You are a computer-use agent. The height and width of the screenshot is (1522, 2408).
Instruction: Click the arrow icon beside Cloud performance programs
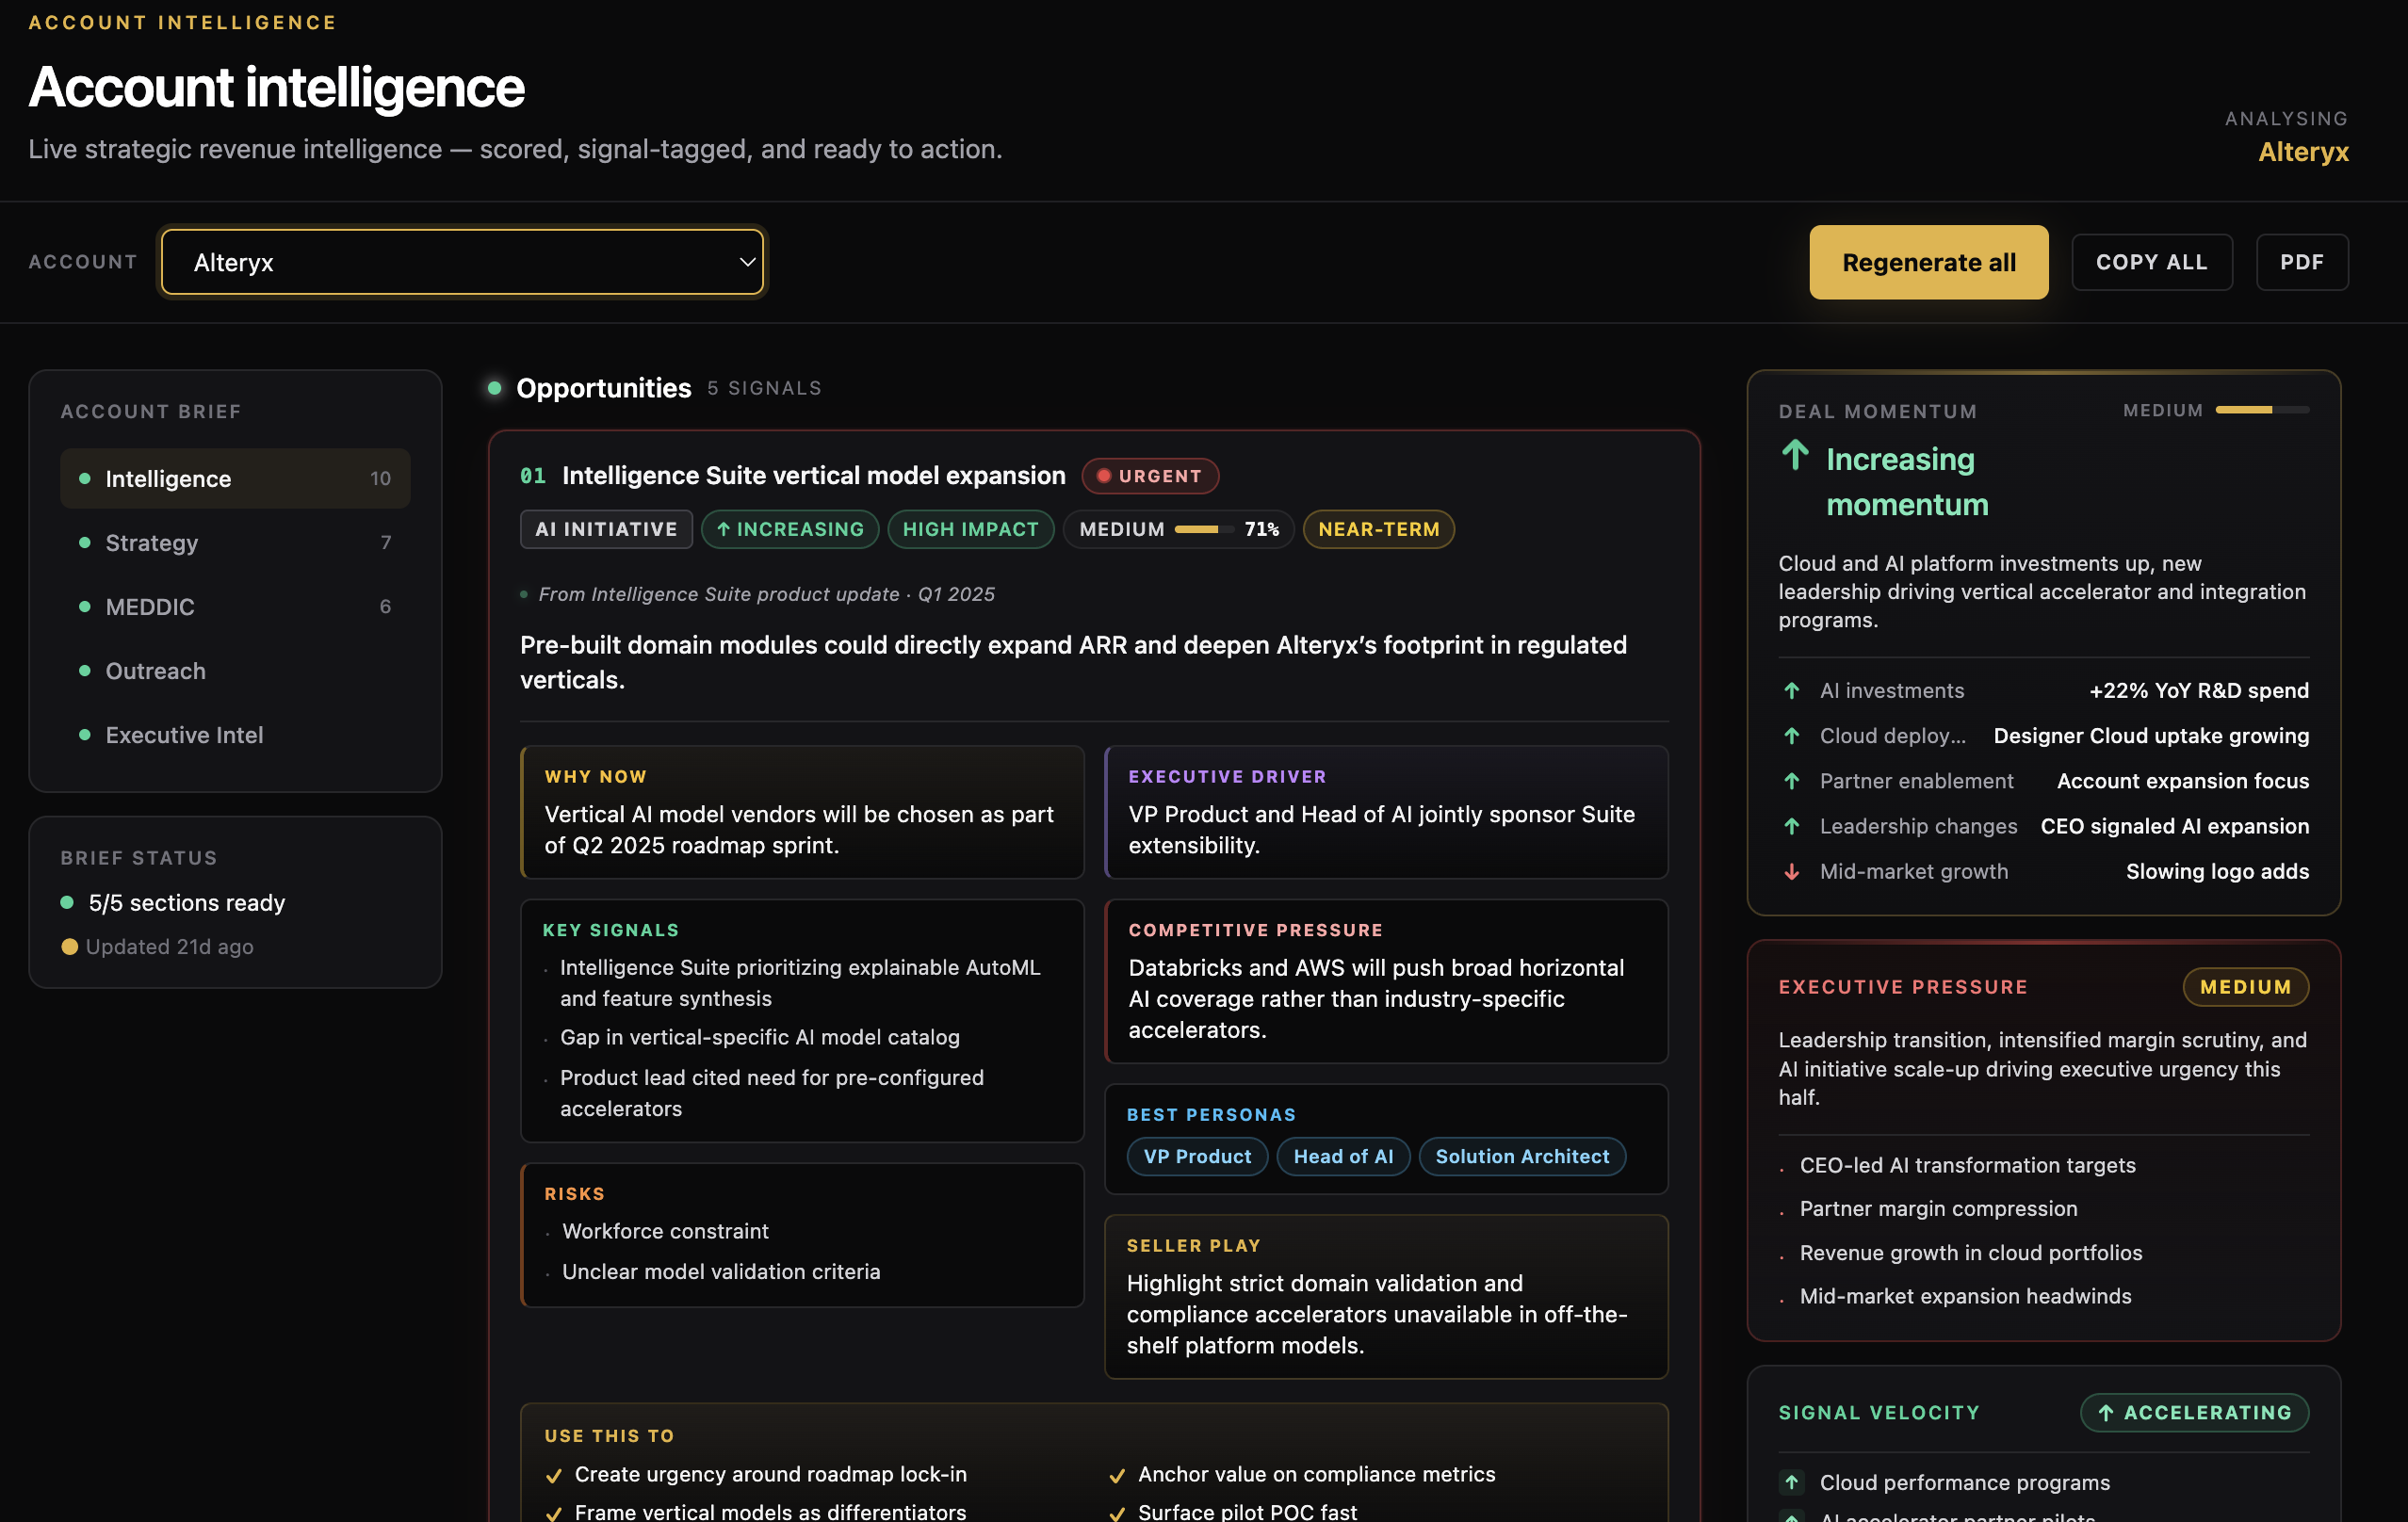(1791, 1482)
